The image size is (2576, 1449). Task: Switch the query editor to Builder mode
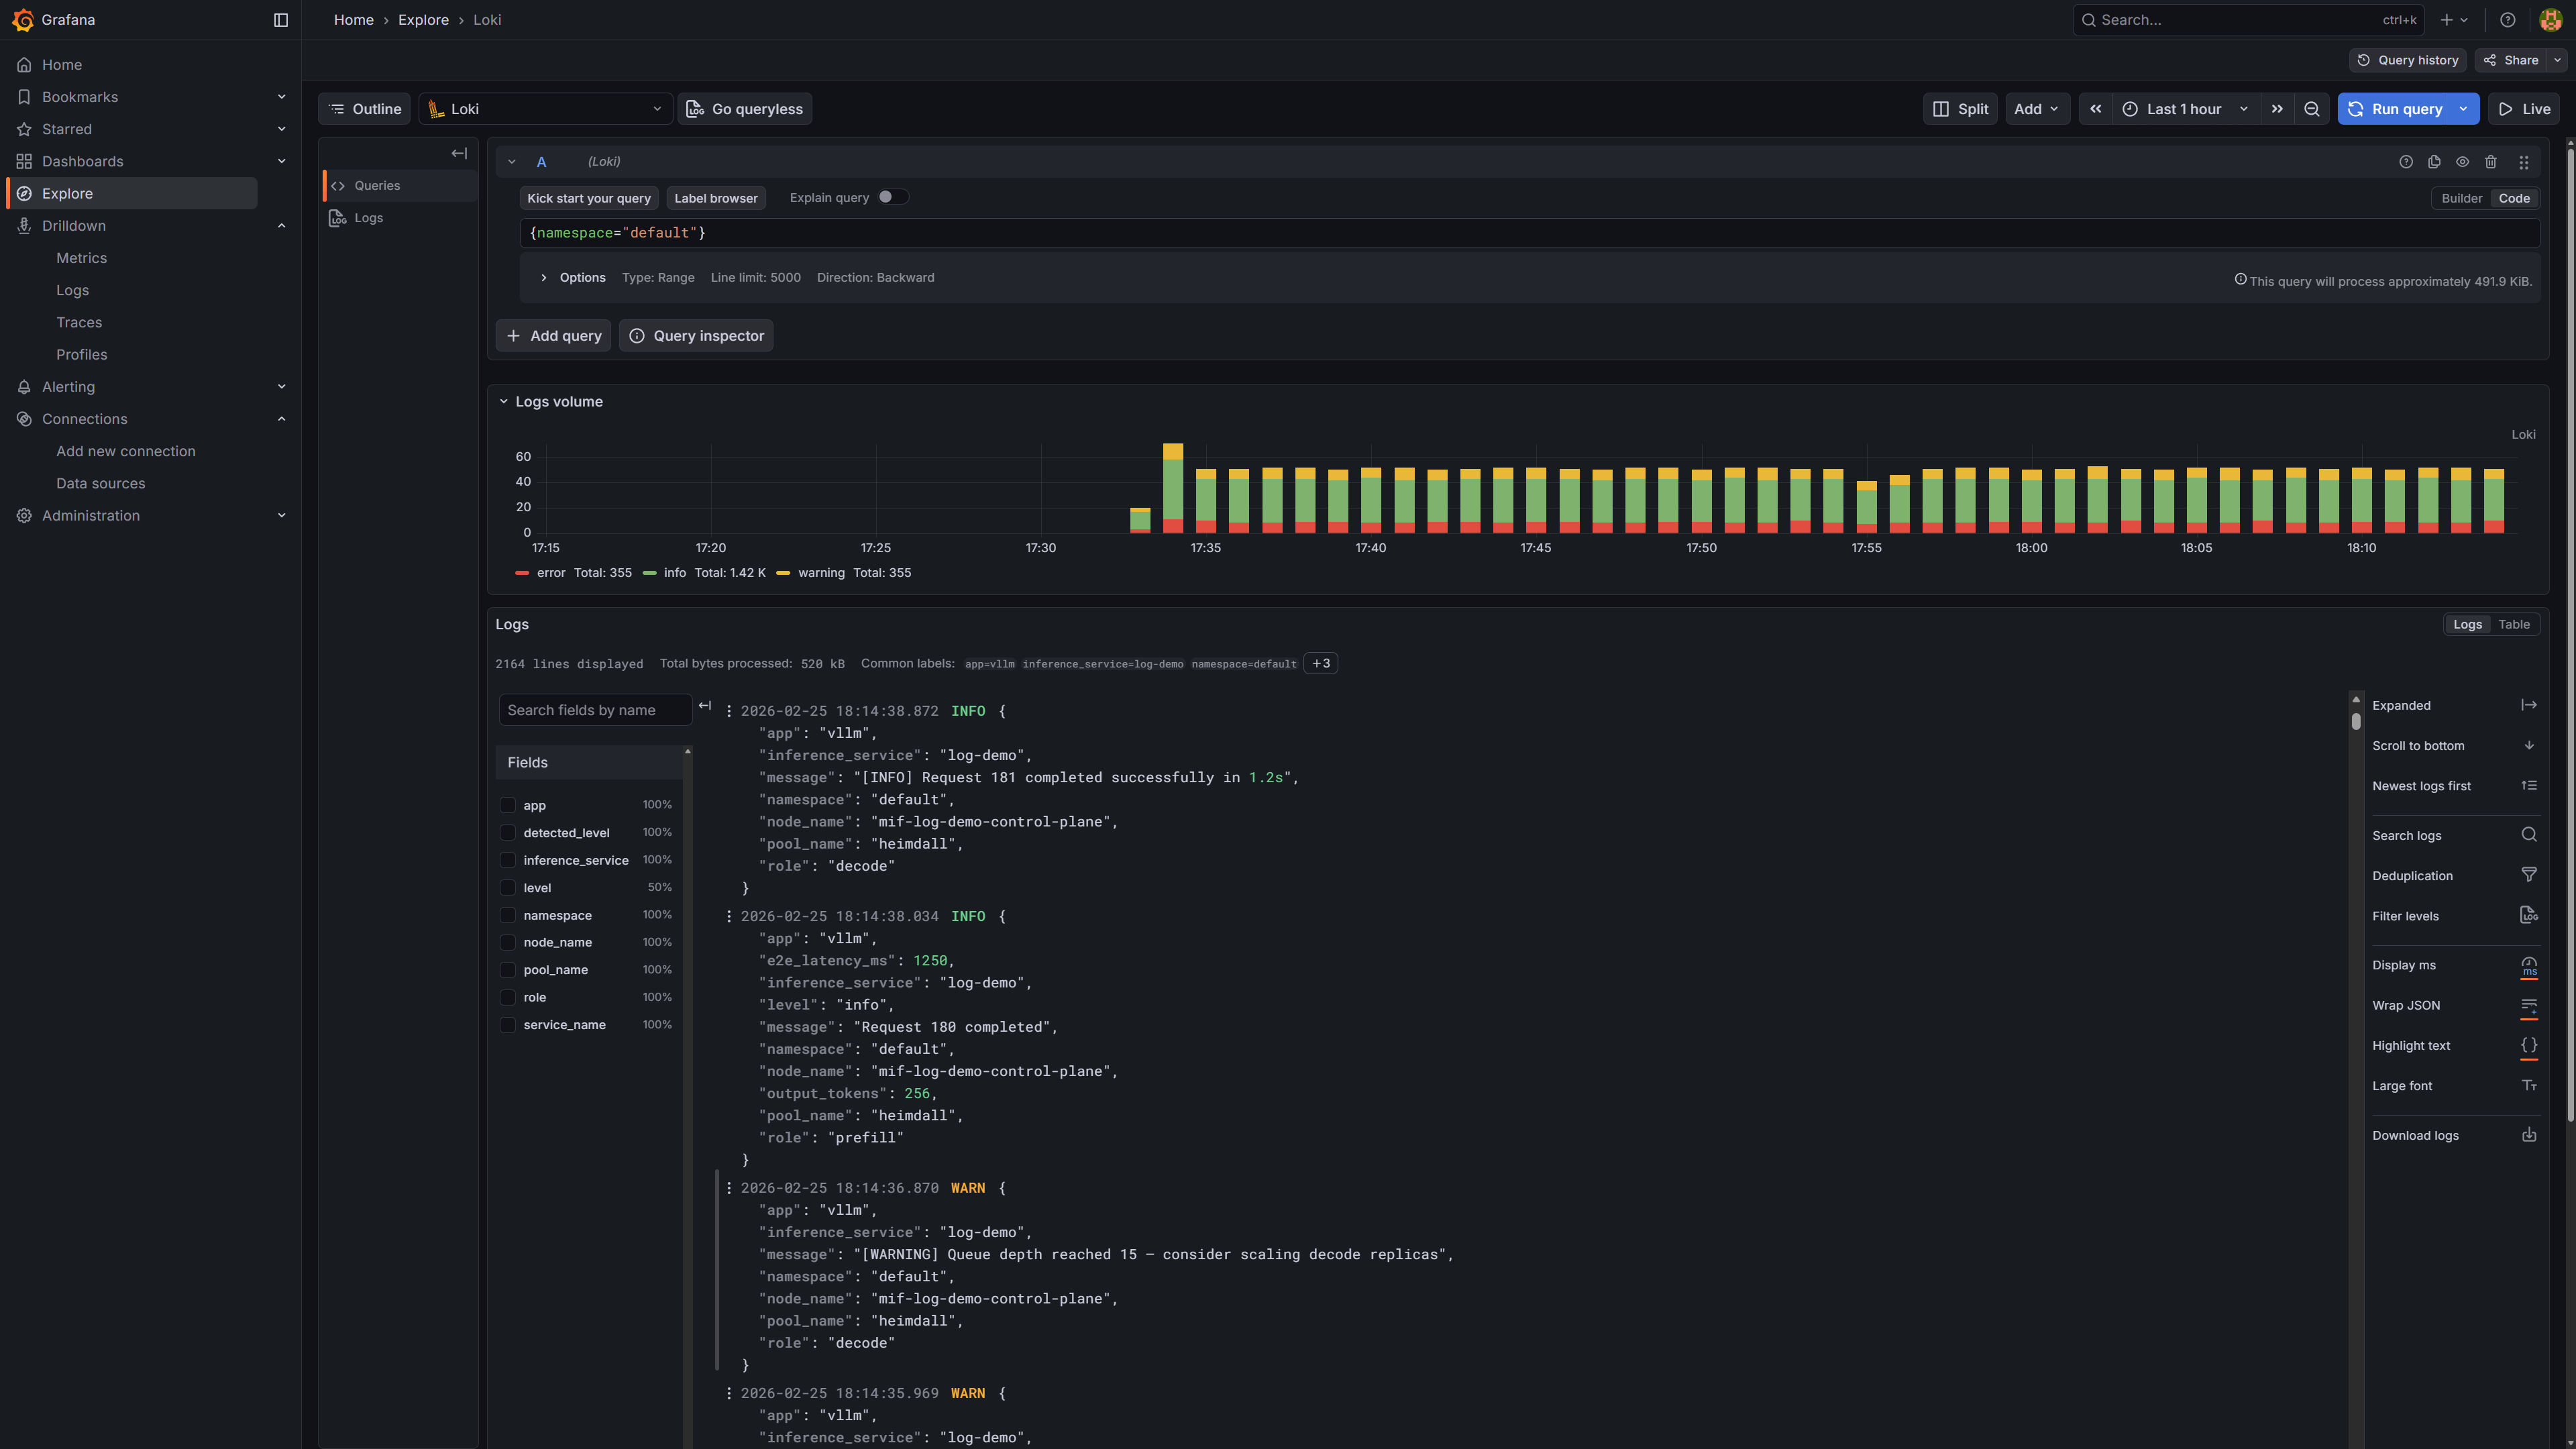2461,198
